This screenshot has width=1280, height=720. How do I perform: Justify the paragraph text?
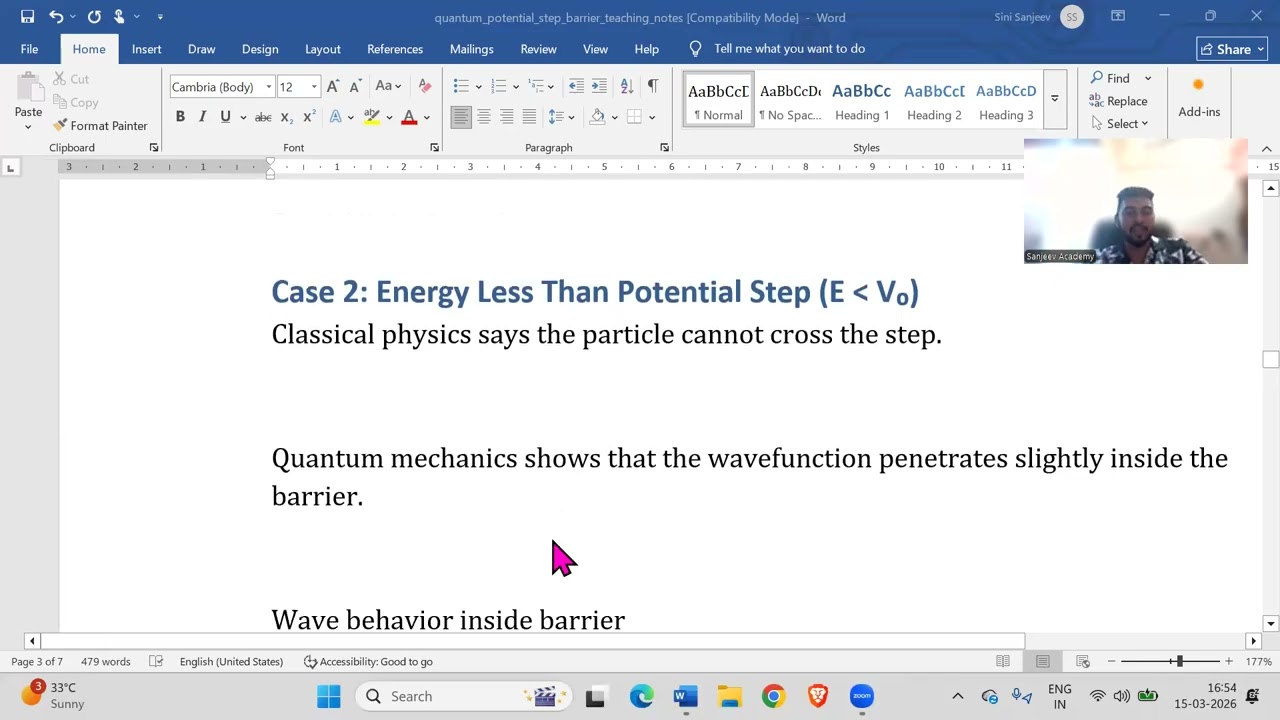529,117
